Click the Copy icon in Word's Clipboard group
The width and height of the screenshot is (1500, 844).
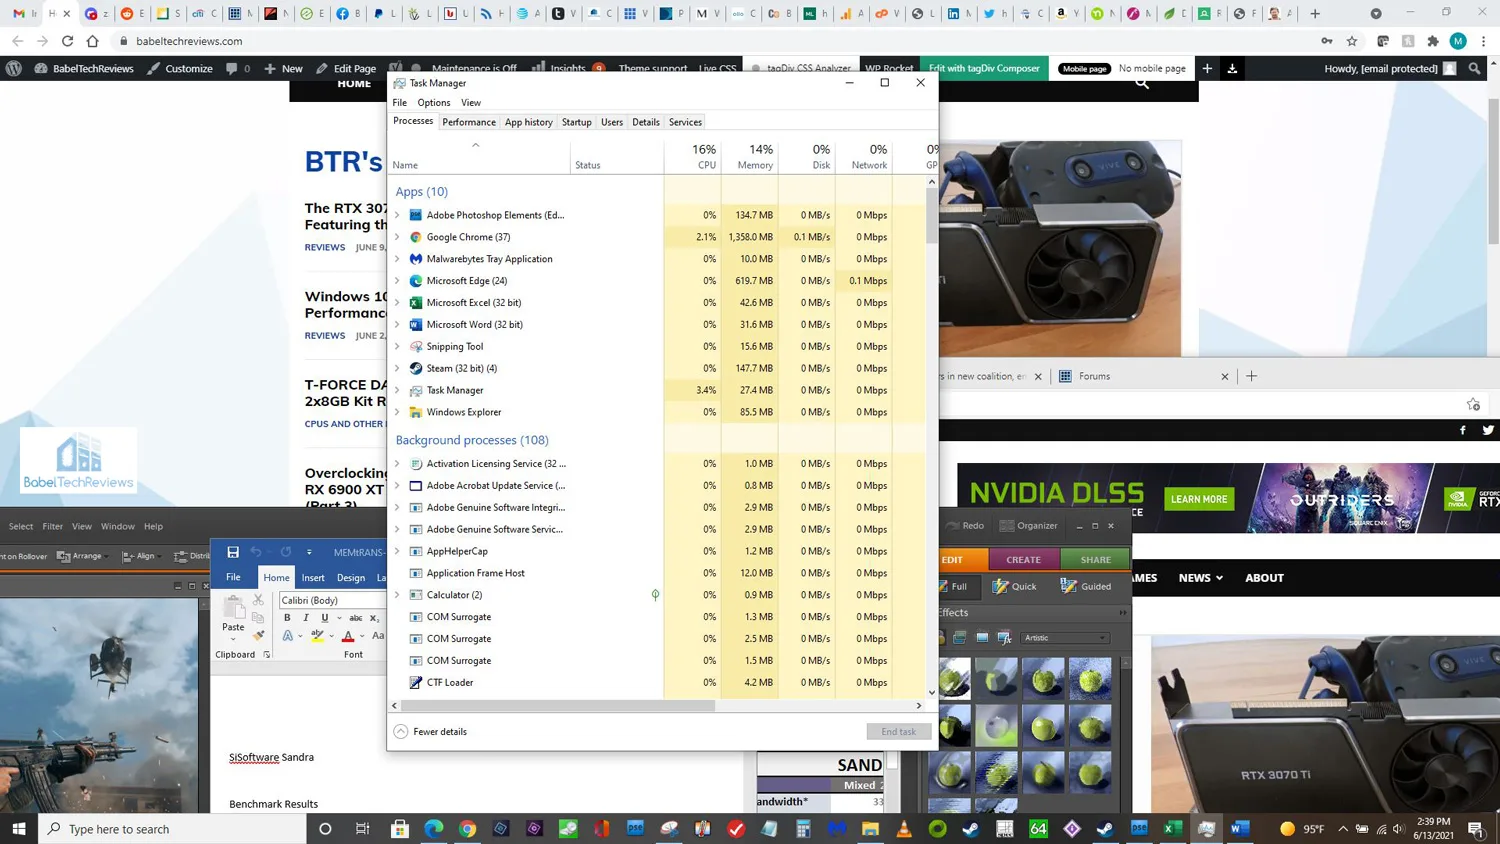coord(258,618)
